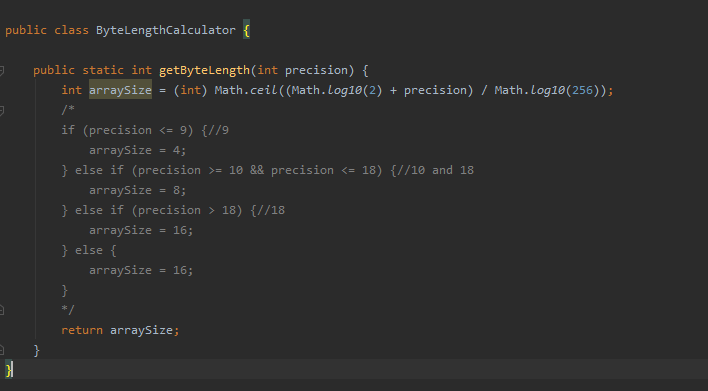Place caret on getByteLength method name

click(x=204, y=70)
